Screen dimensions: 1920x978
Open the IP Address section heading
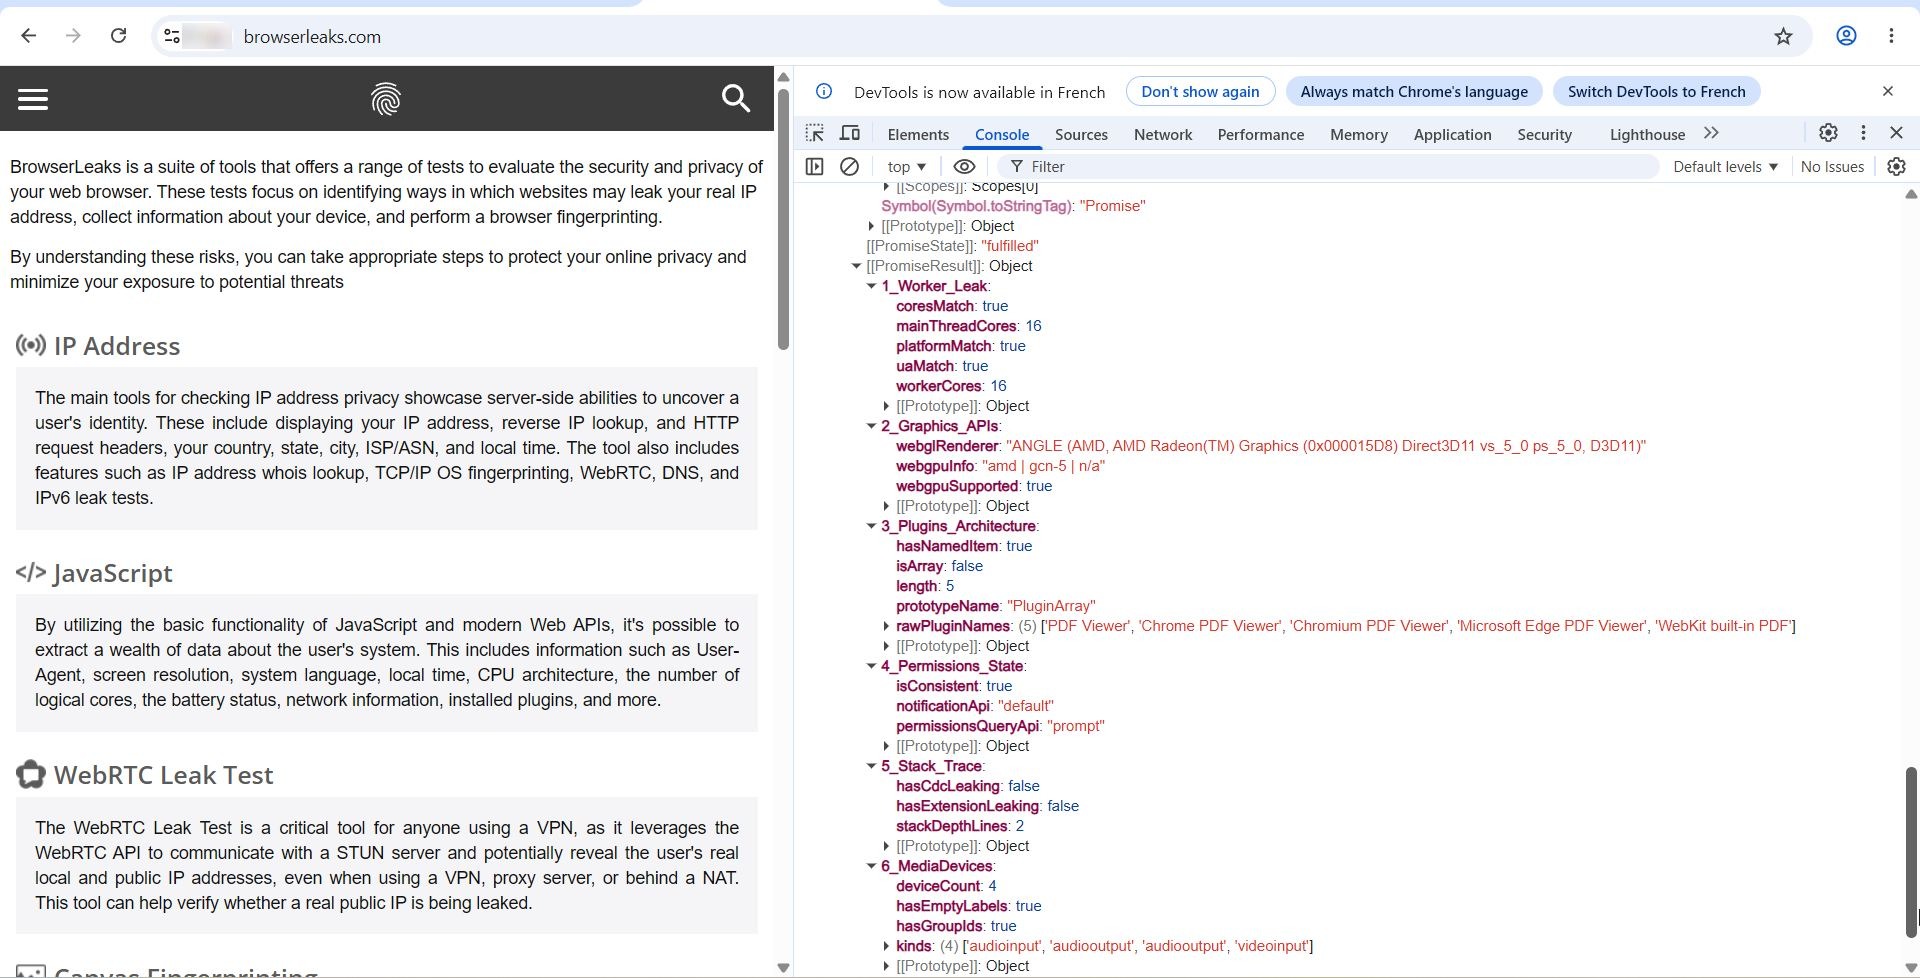pyautogui.click(x=117, y=346)
